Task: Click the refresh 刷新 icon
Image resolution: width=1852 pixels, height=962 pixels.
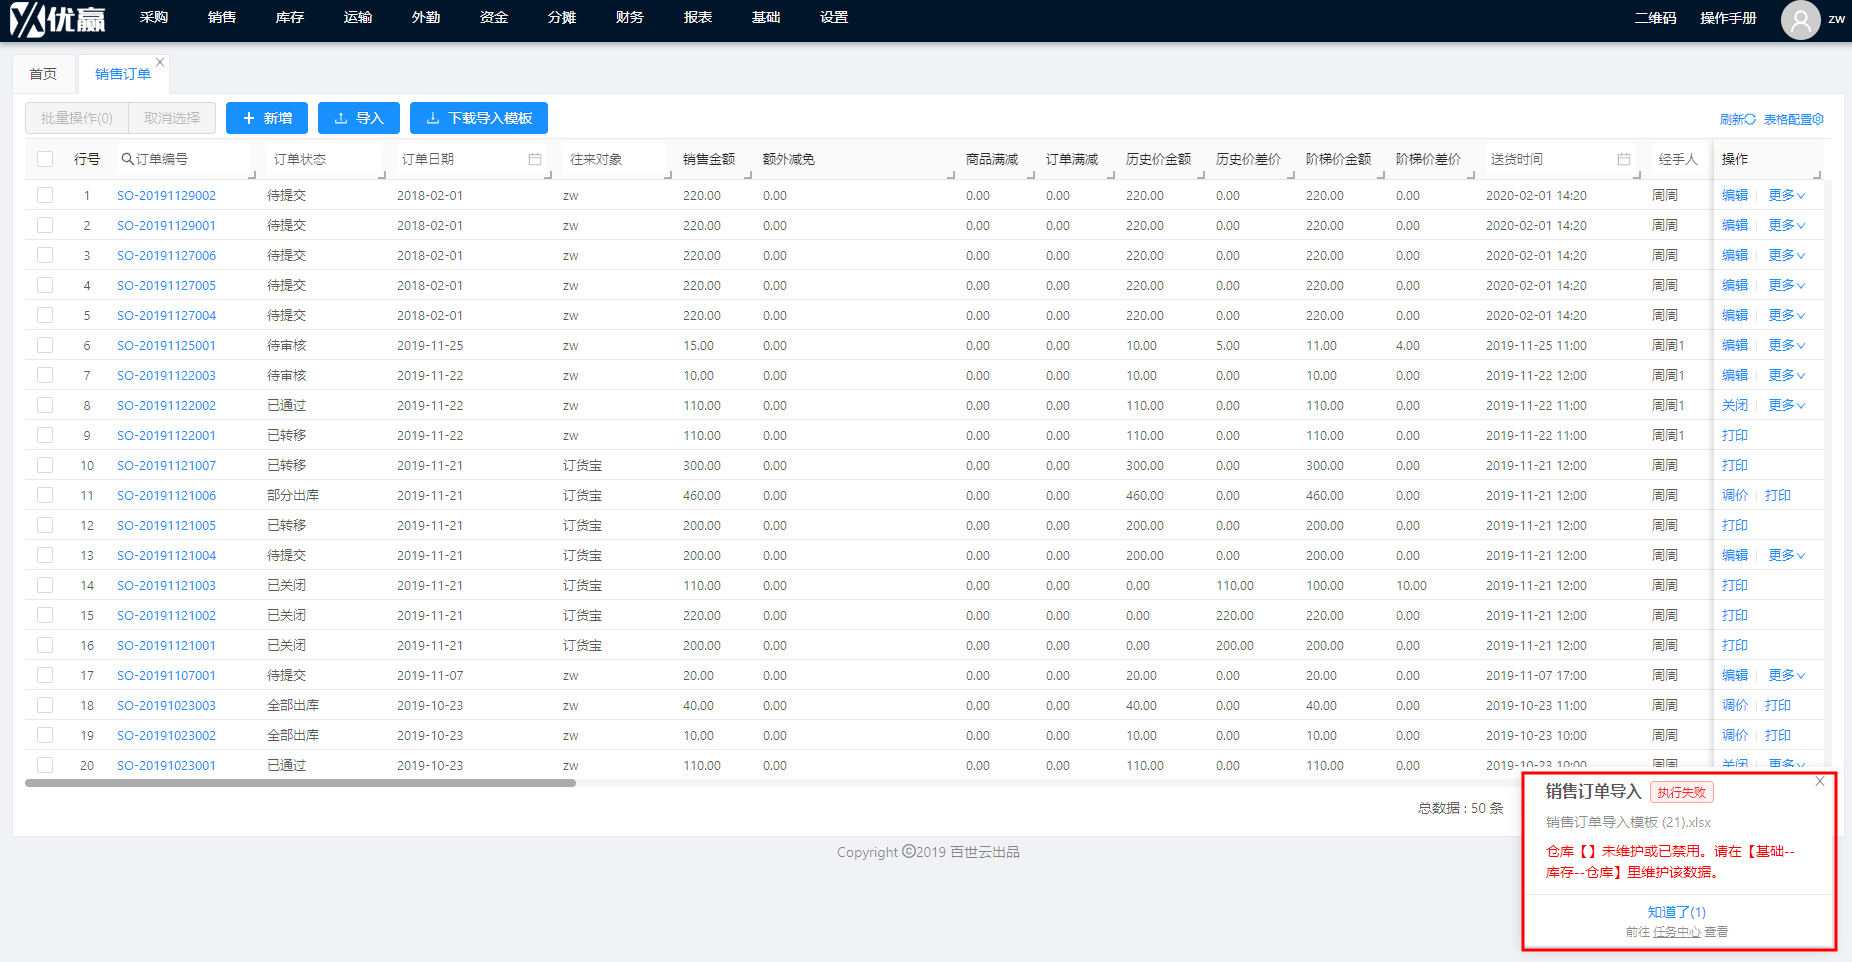Action: pyautogui.click(x=1750, y=119)
